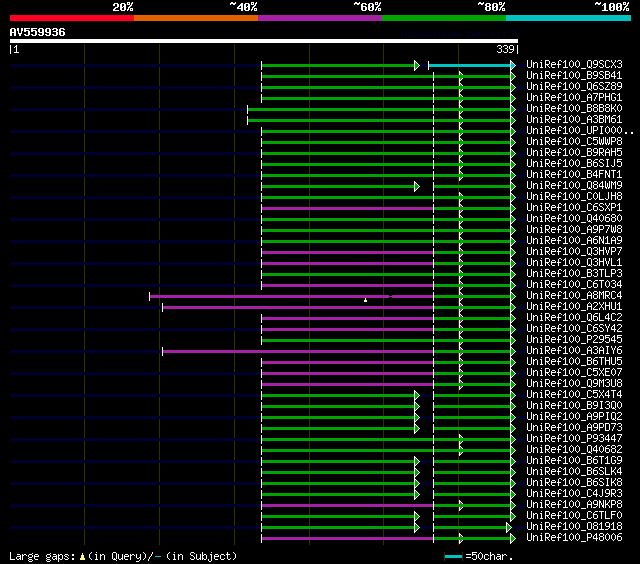The height and width of the screenshot is (564, 640).
Task: View hit UniRef100_A6N1A9
Action: (x=574, y=241)
